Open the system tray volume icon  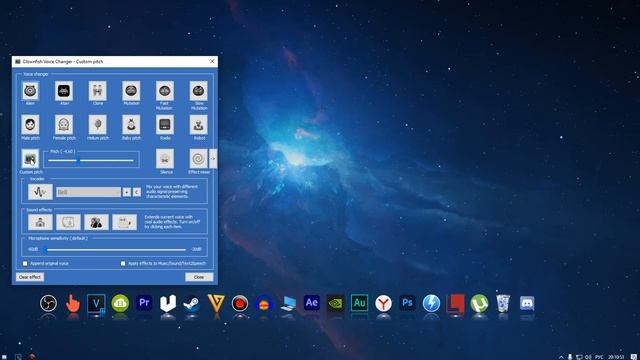tap(588, 357)
